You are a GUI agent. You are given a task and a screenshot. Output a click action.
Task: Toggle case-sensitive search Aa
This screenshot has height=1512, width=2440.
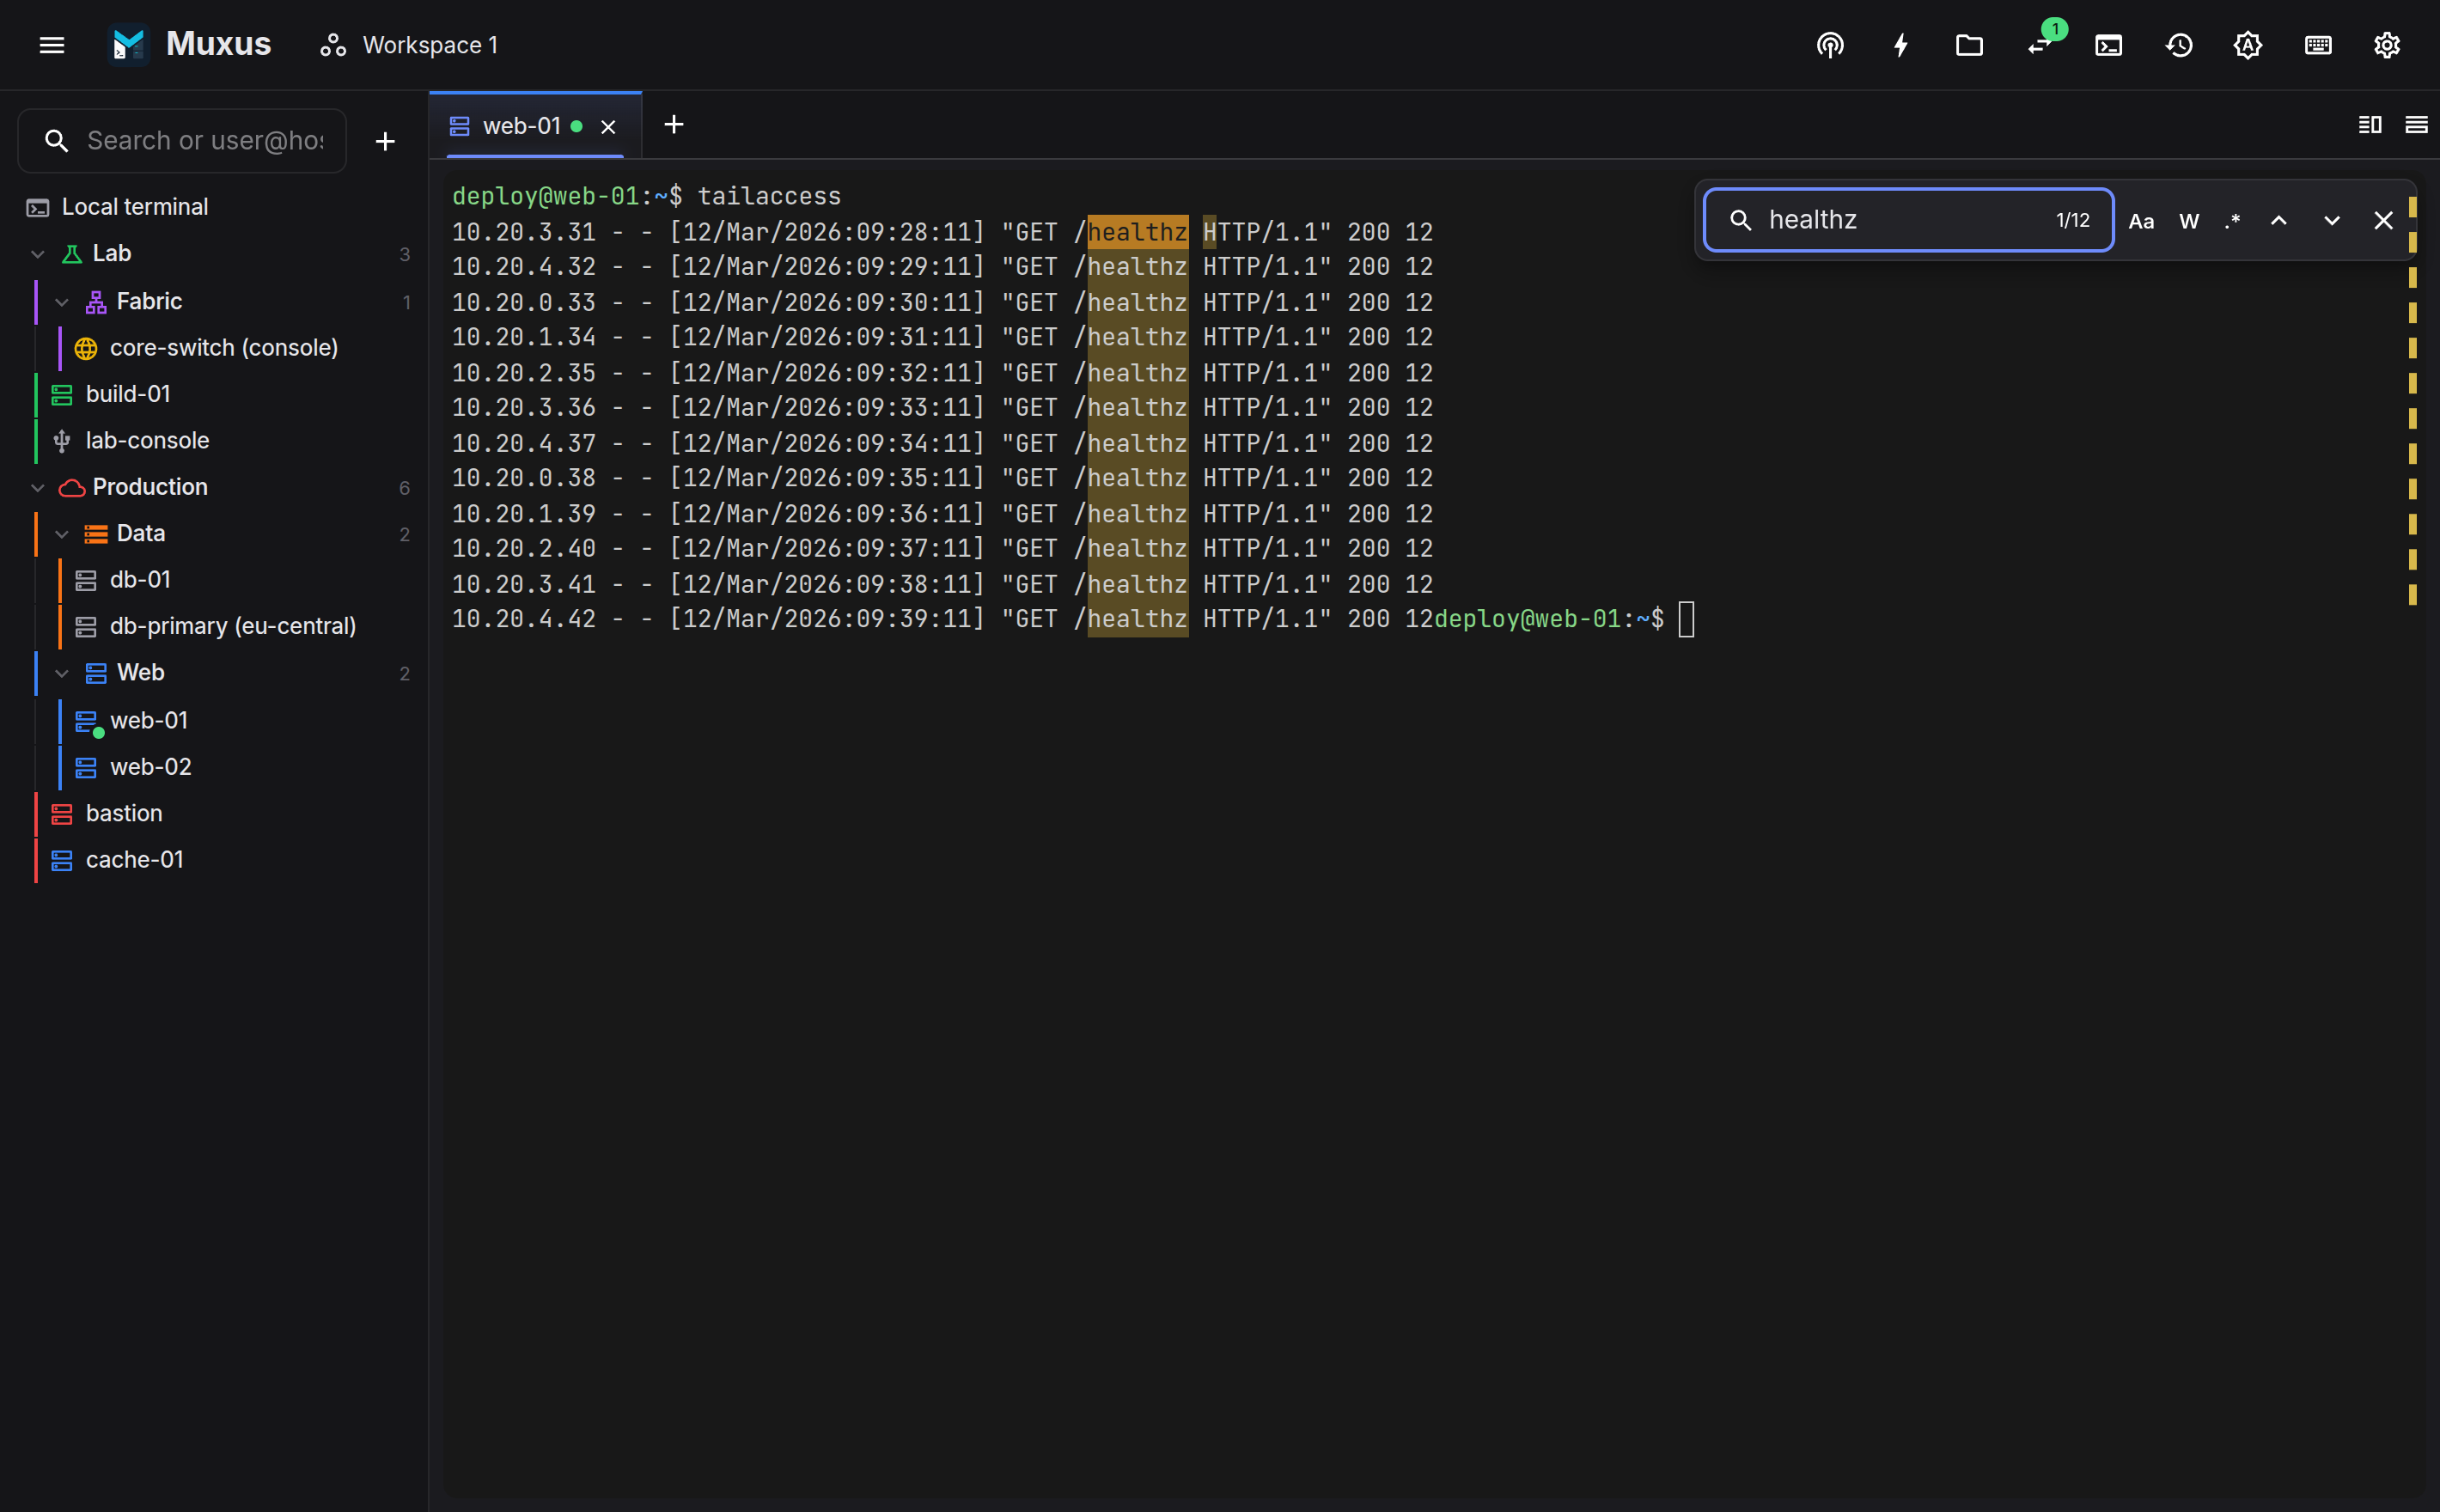pos(2141,221)
